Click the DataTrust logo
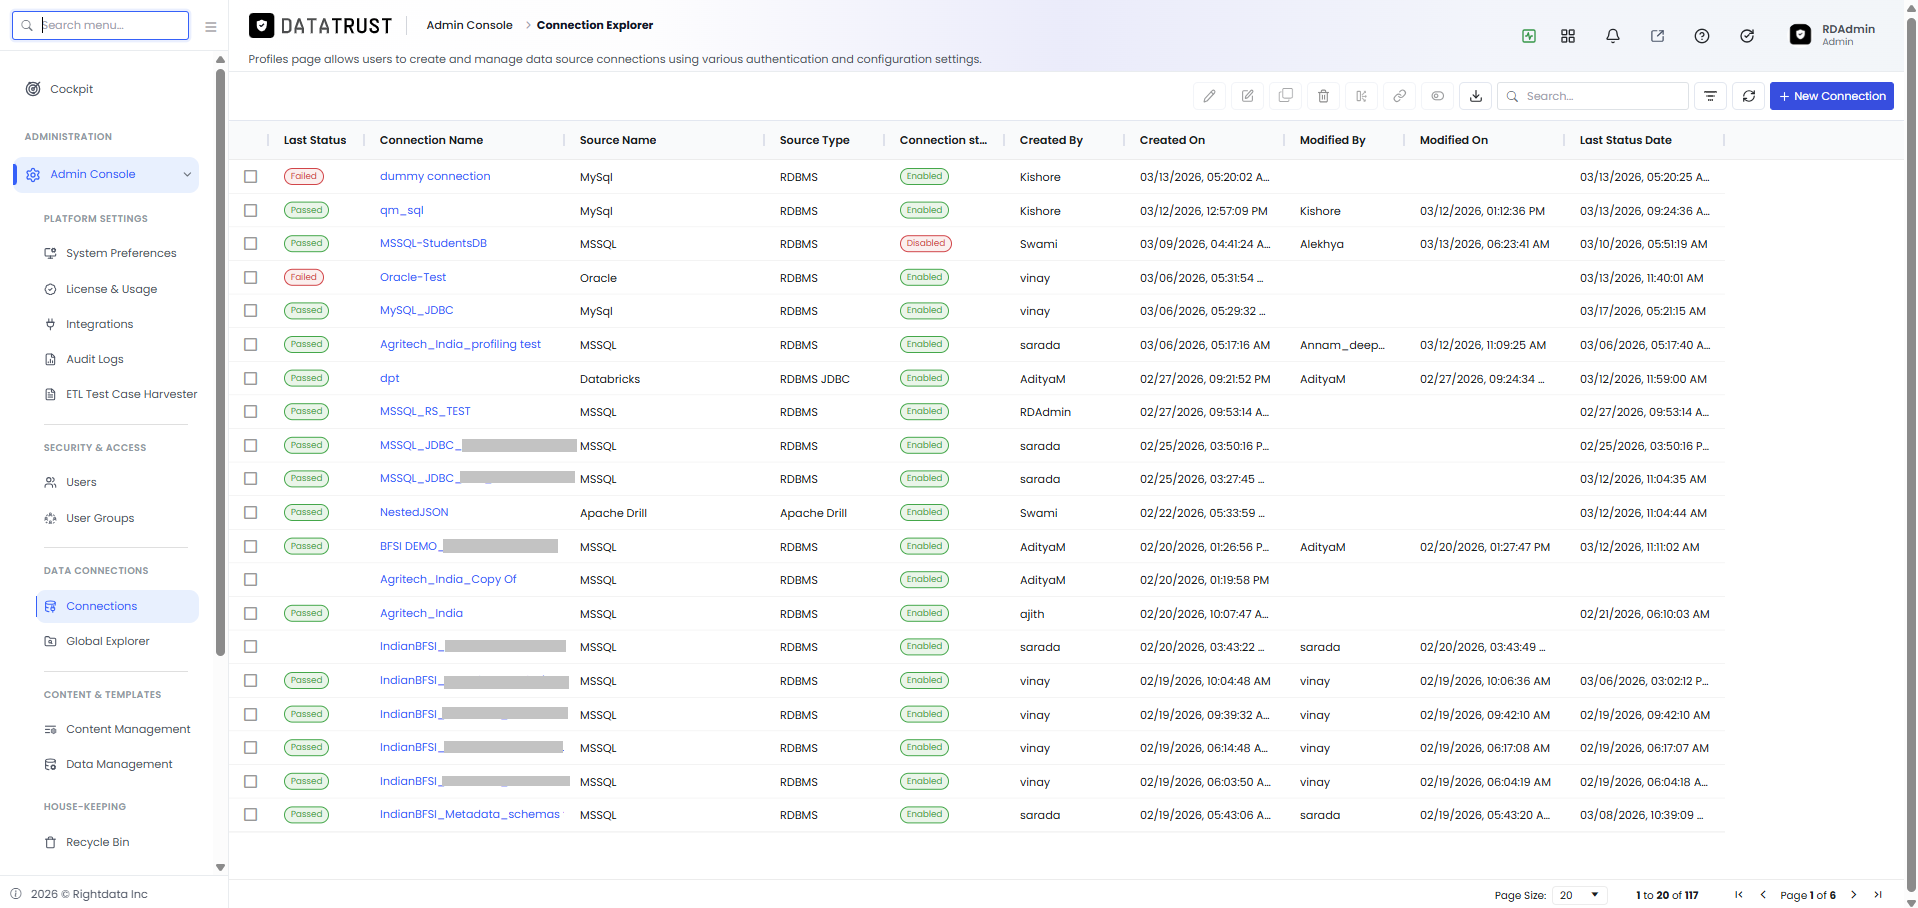 (x=320, y=26)
